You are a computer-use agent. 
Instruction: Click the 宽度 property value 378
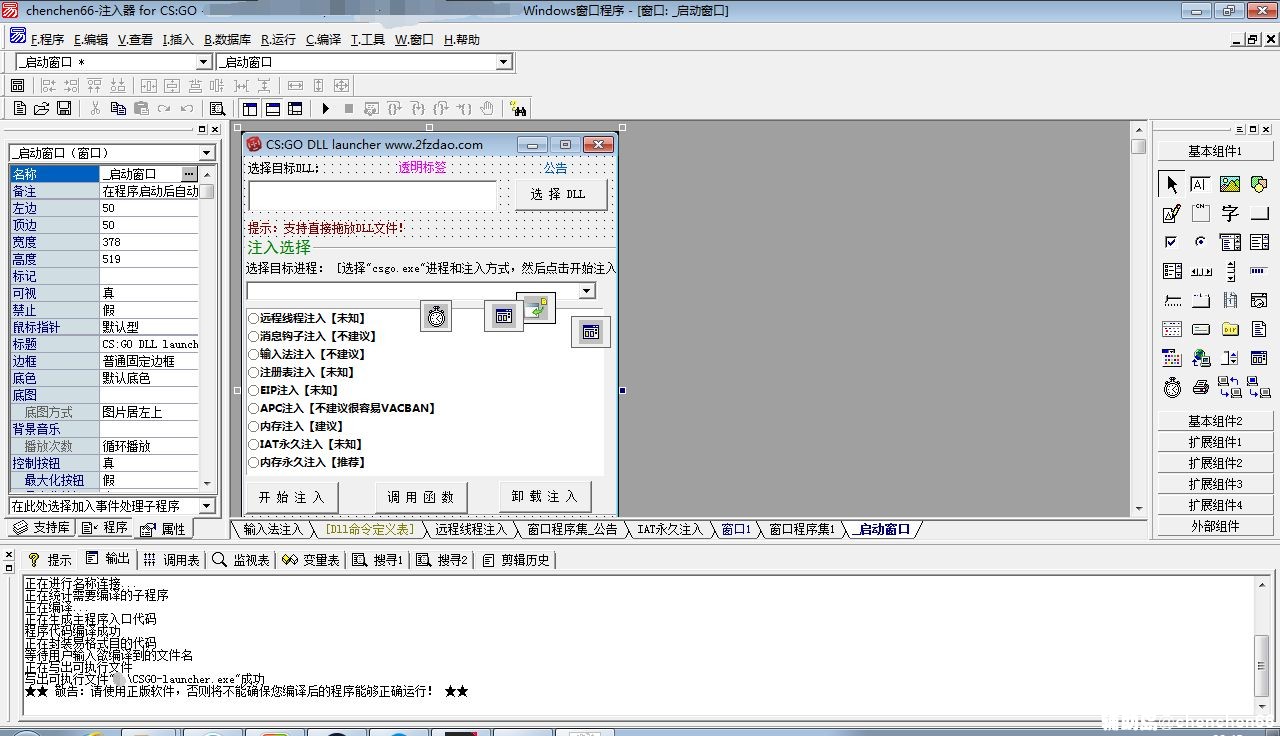click(x=149, y=242)
